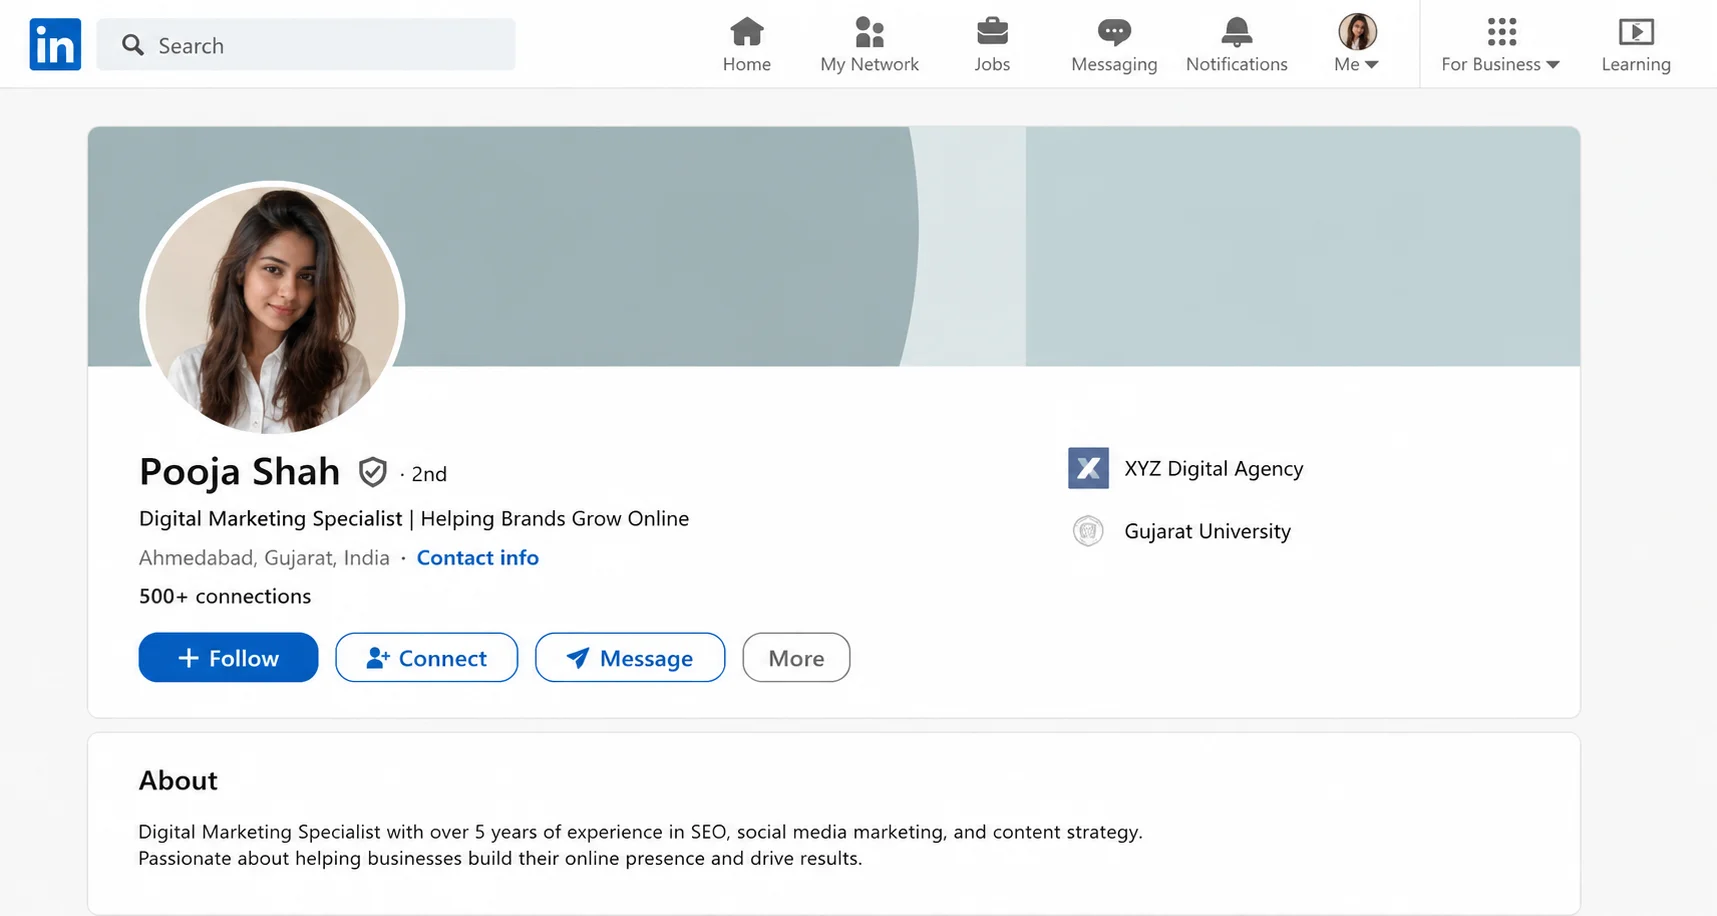The width and height of the screenshot is (1717, 916).
Task: Message Pooja Shah
Action: 630,658
